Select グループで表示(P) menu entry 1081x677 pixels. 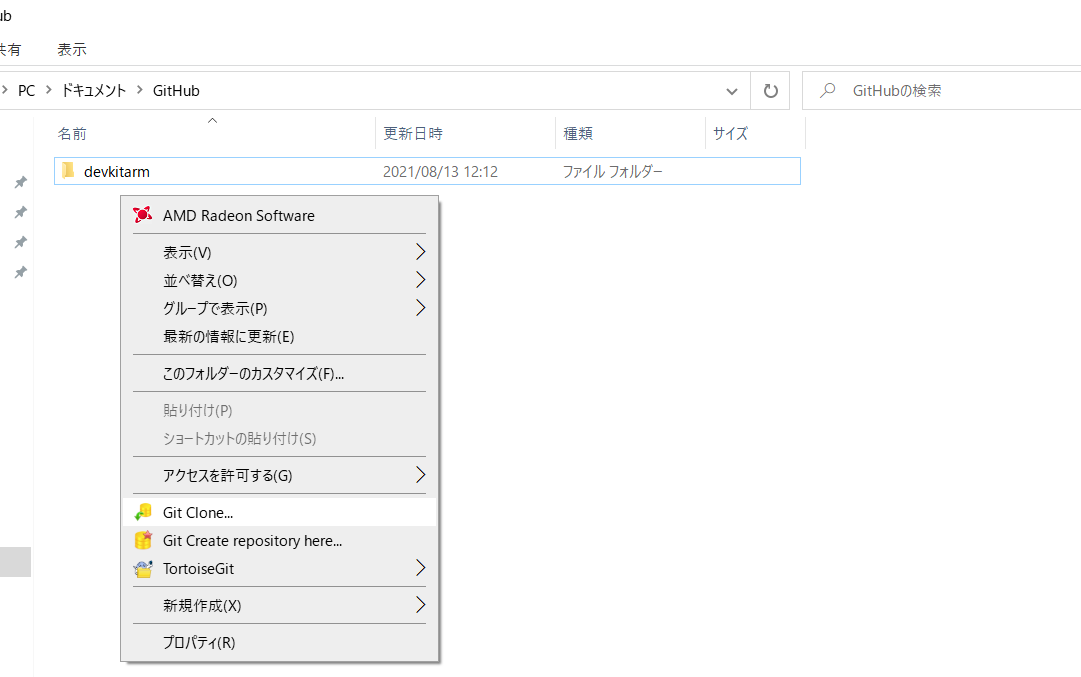(x=279, y=308)
